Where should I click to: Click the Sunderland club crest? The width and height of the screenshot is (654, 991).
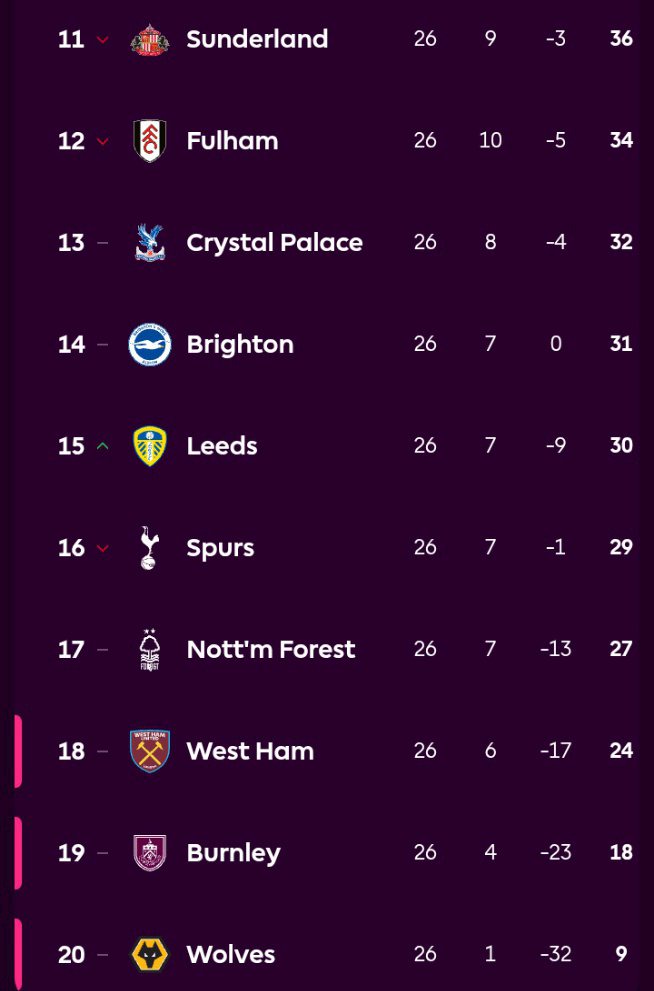(150, 40)
